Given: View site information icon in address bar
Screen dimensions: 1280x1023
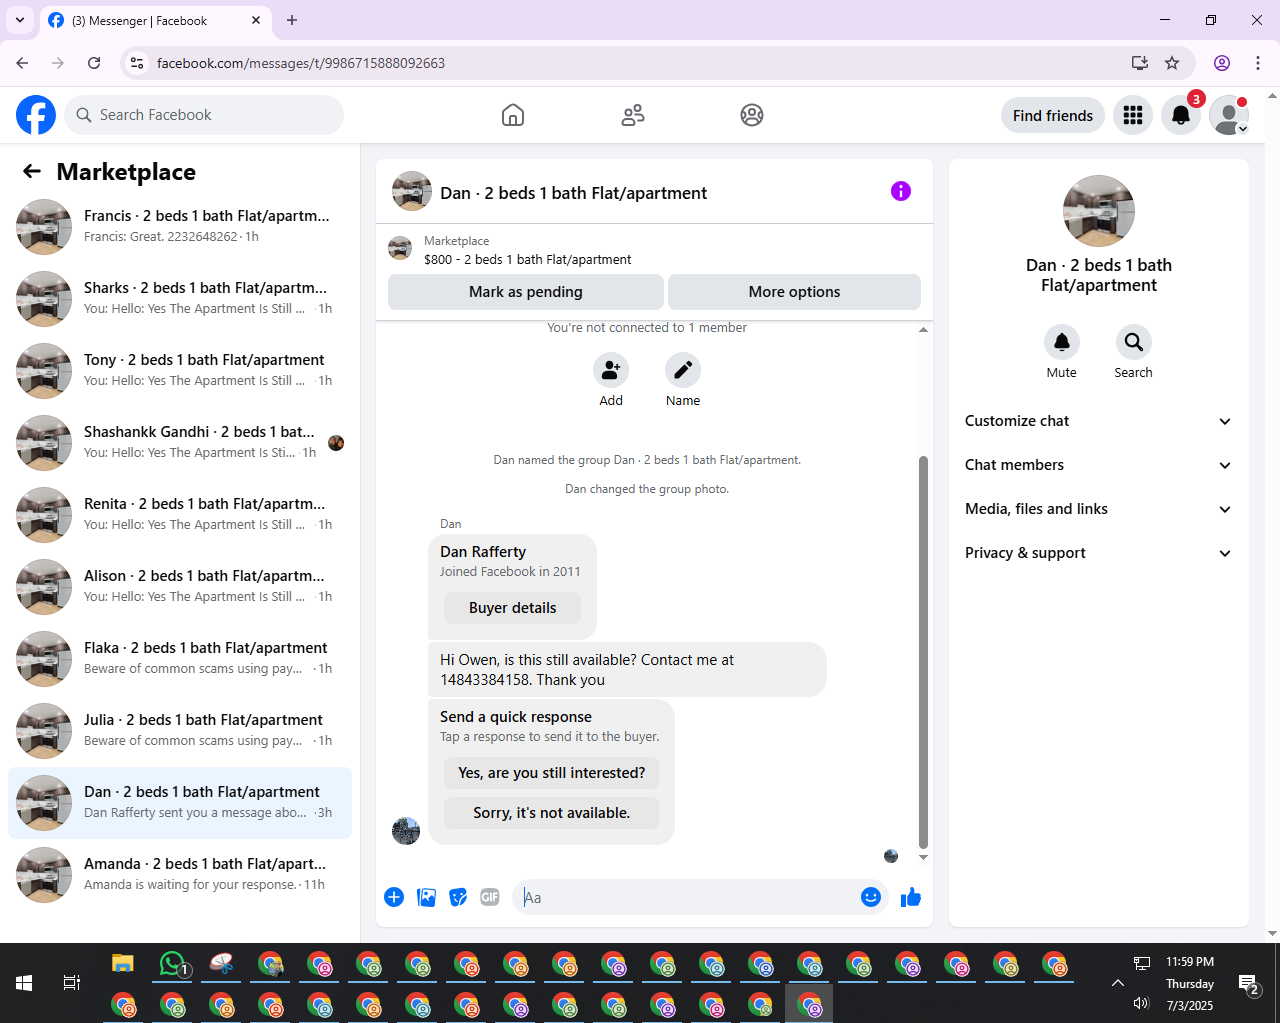Looking at the screenshot, I should 137,63.
